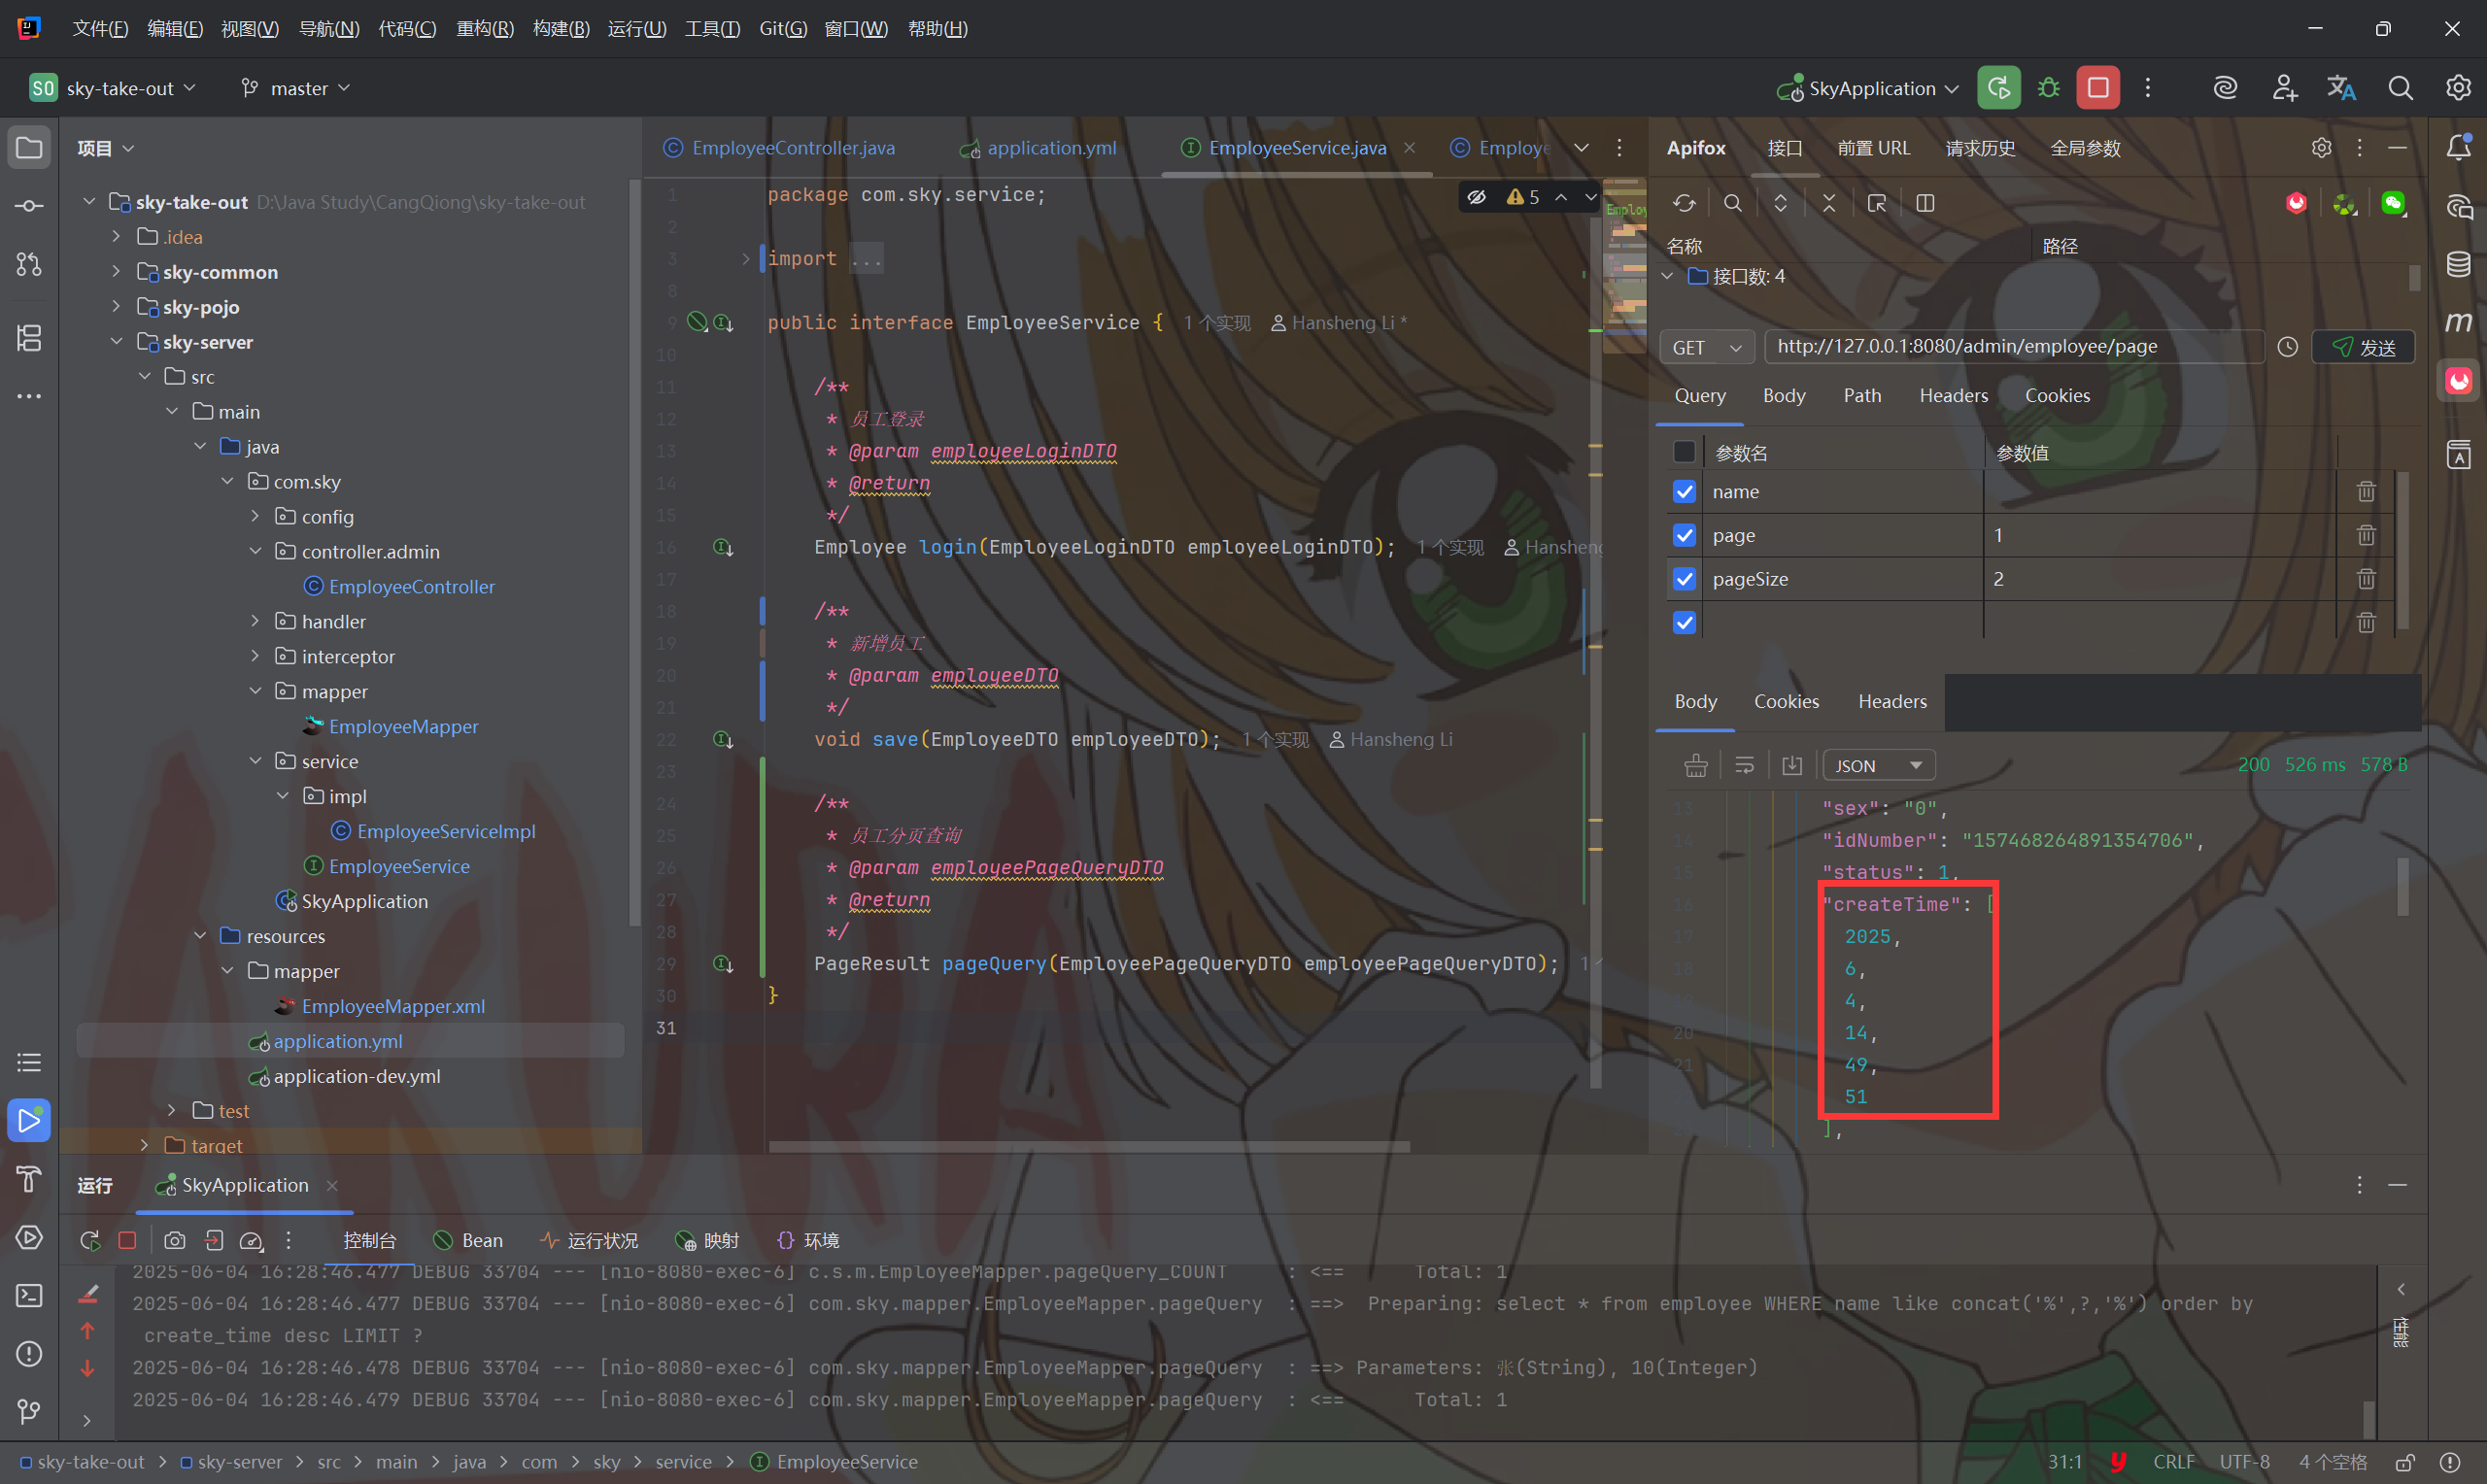The image size is (2487, 1484).
Task: Expand the sky-common module folder
Action: pyautogui.click(x=116, y=272)
